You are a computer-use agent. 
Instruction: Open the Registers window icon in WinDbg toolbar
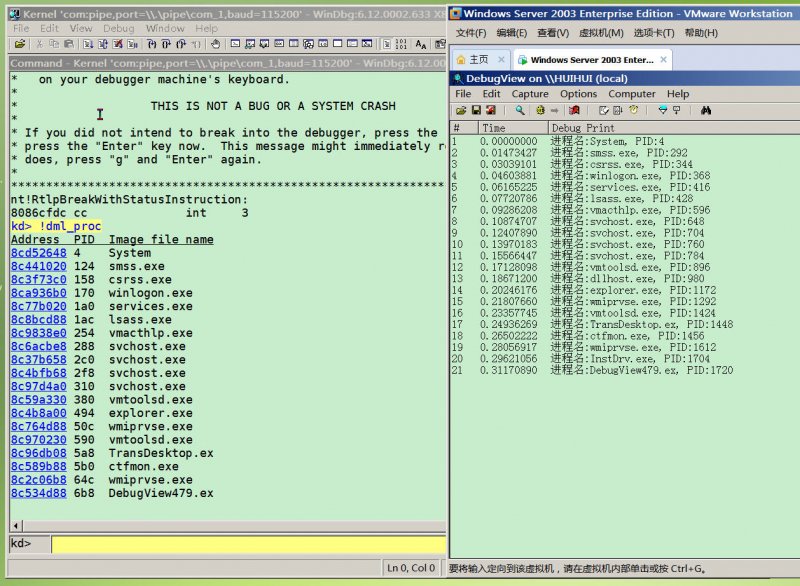(x=279, y=44)
